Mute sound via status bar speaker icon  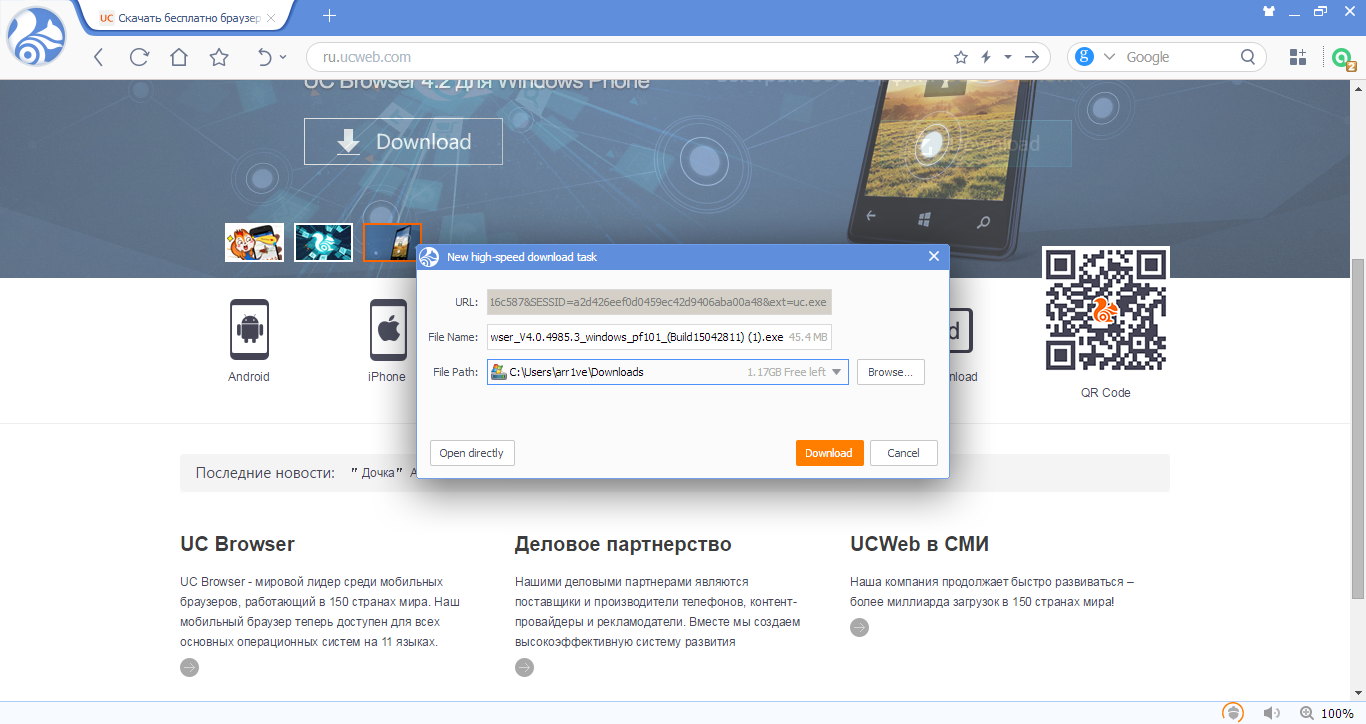coord(1272,713)
